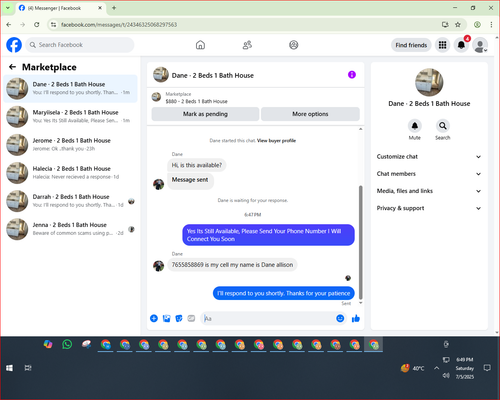Show hidden system tray icons
This screenshot has height=400, width=500.
(x=436, y=368)
